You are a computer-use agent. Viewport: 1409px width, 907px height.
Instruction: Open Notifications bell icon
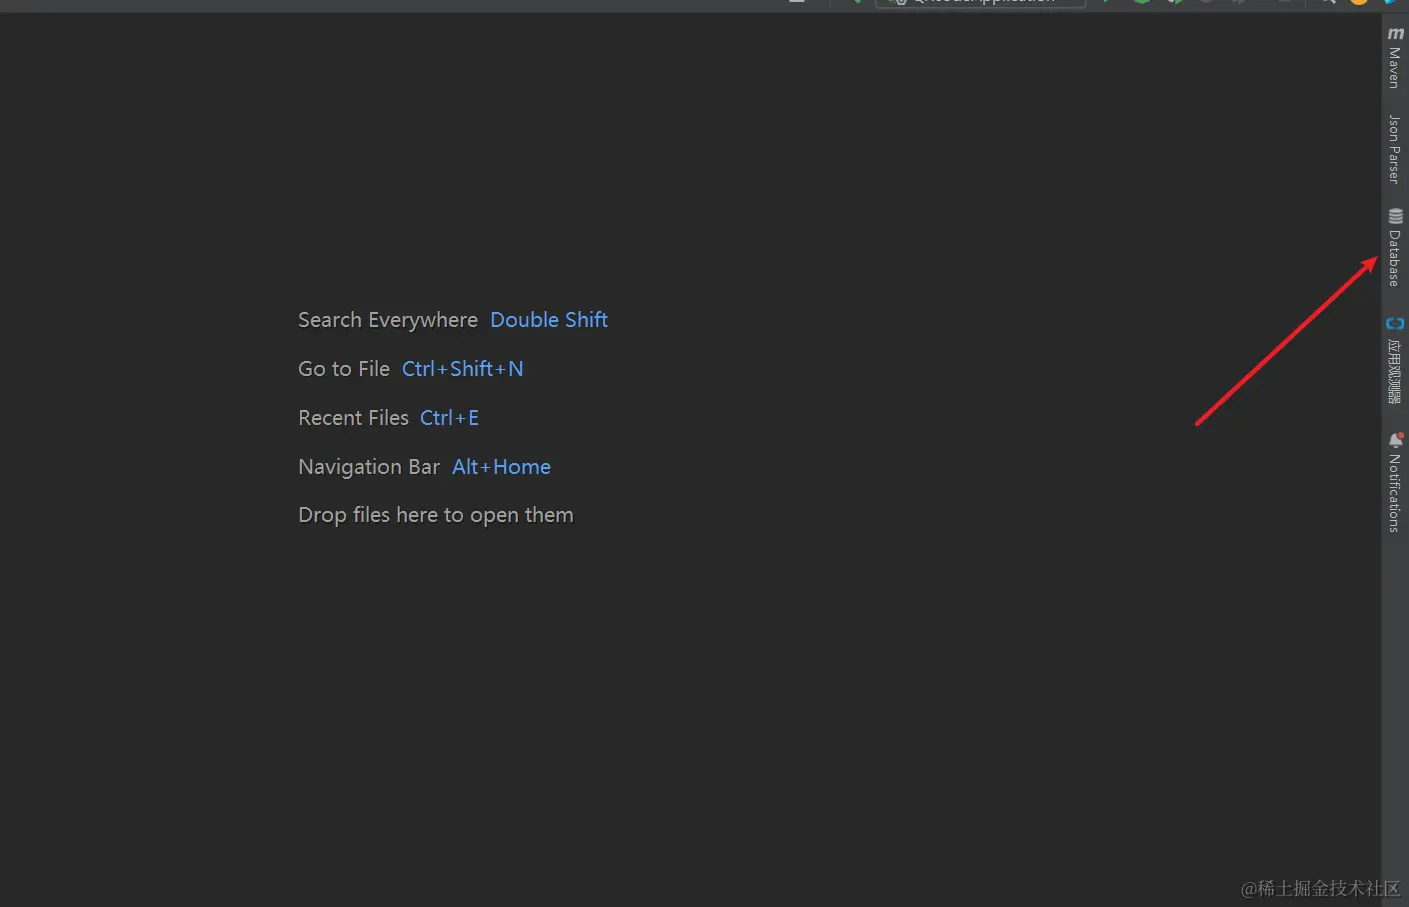click(x=1394, y=480)
